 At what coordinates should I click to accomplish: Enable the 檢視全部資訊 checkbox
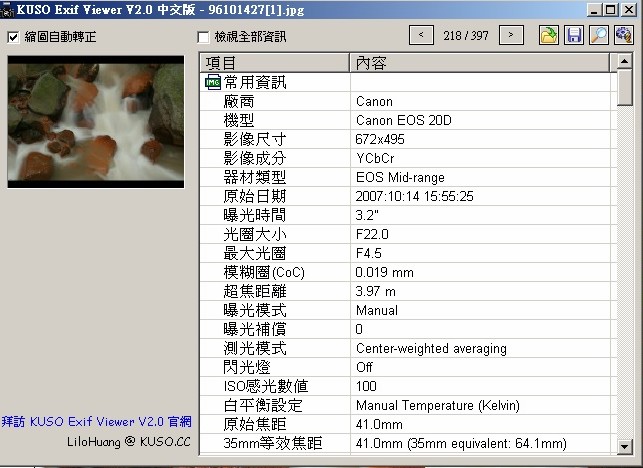coord(203,37)
